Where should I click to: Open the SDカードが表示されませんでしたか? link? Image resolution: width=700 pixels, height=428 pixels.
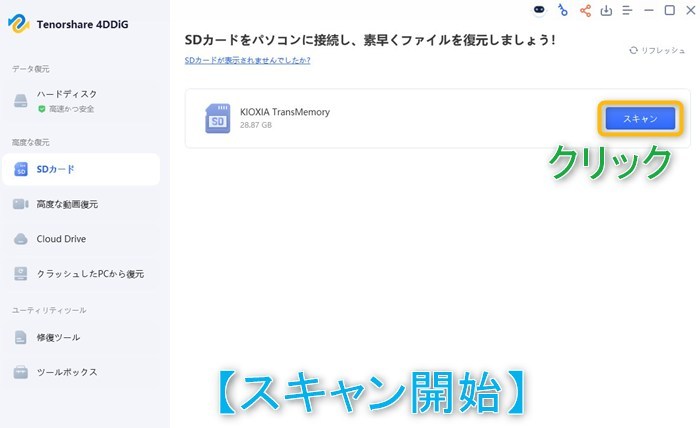pos(247,60)
